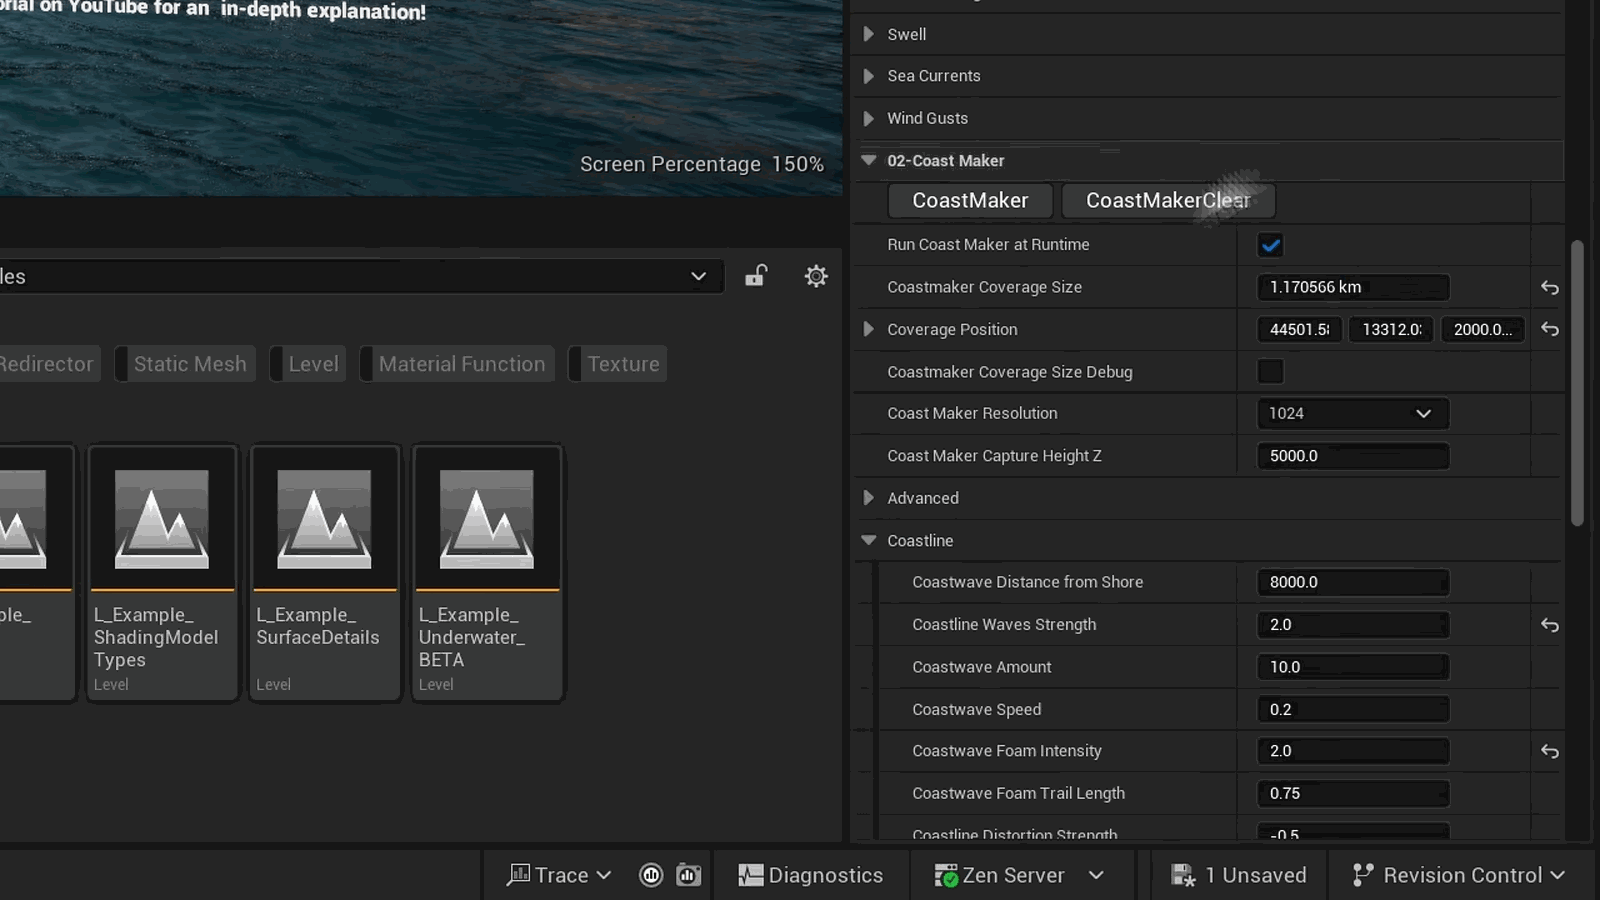Viewport: 1600px width, 900px height.
Task: Toggle the Redirector filter
Action: [48, 364]
